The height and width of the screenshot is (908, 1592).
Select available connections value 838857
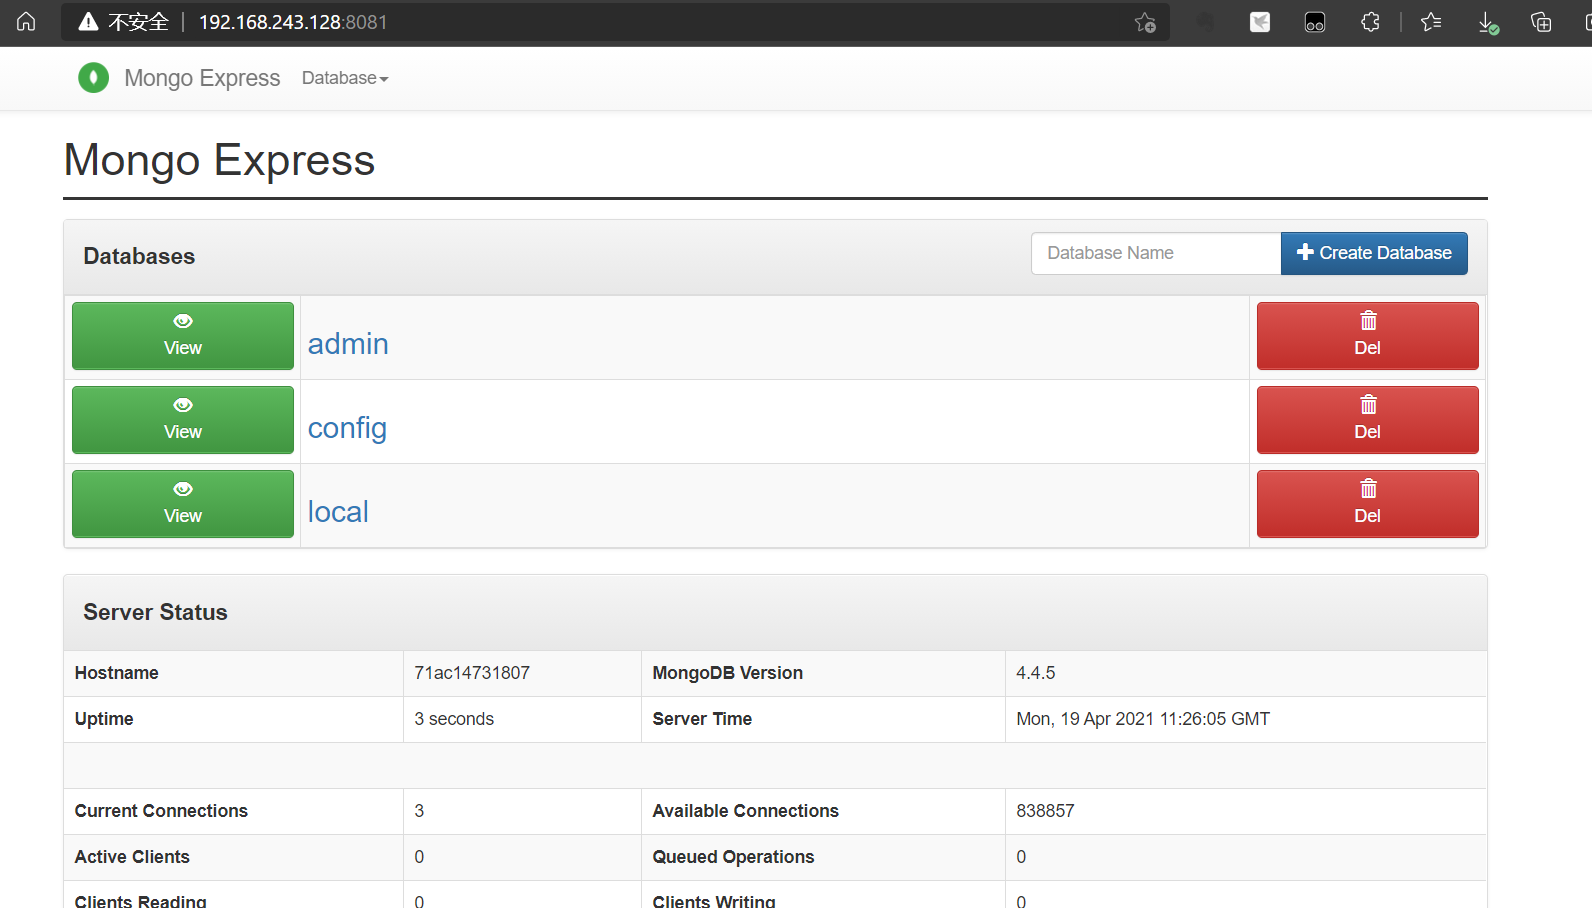(x=1045, y=811)
